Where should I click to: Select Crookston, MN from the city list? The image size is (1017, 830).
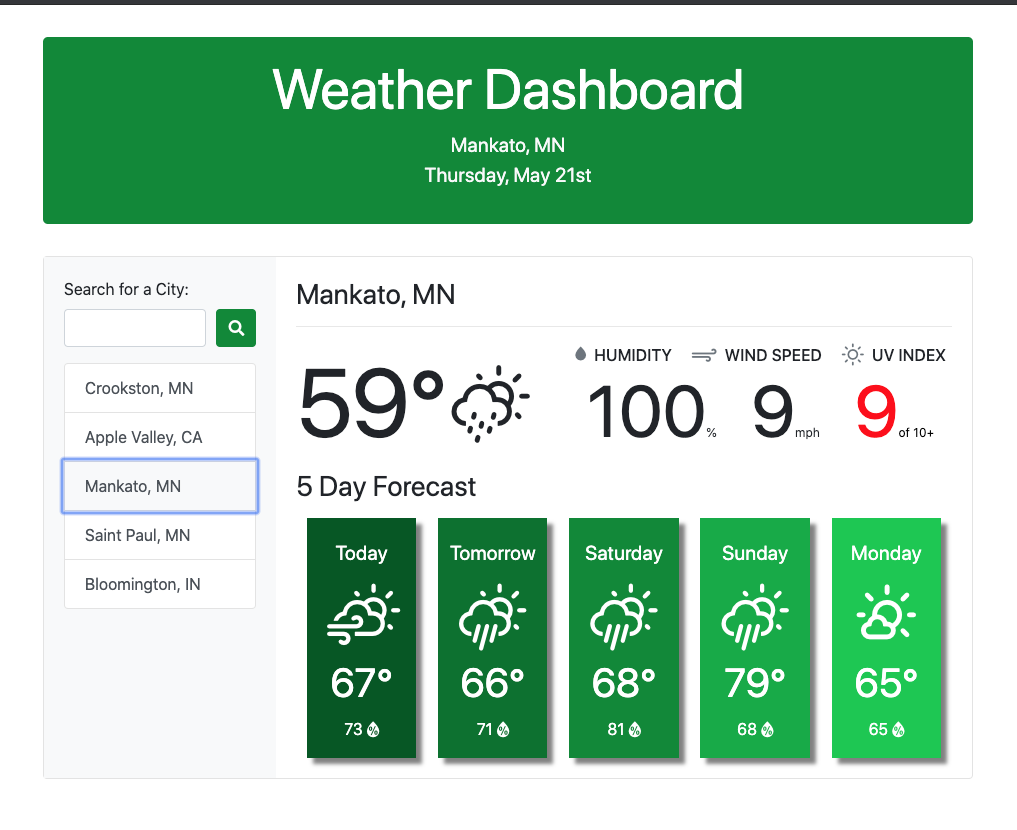coord(159,388)
